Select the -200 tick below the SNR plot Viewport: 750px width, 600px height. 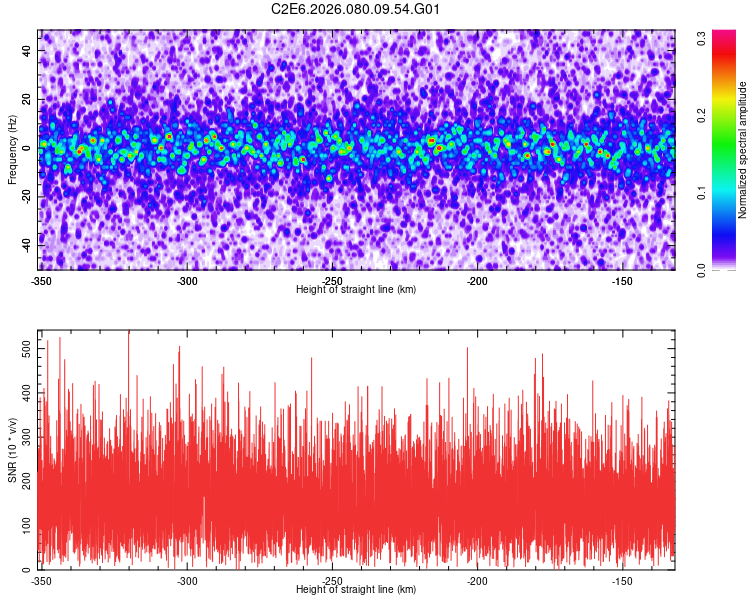477,581
